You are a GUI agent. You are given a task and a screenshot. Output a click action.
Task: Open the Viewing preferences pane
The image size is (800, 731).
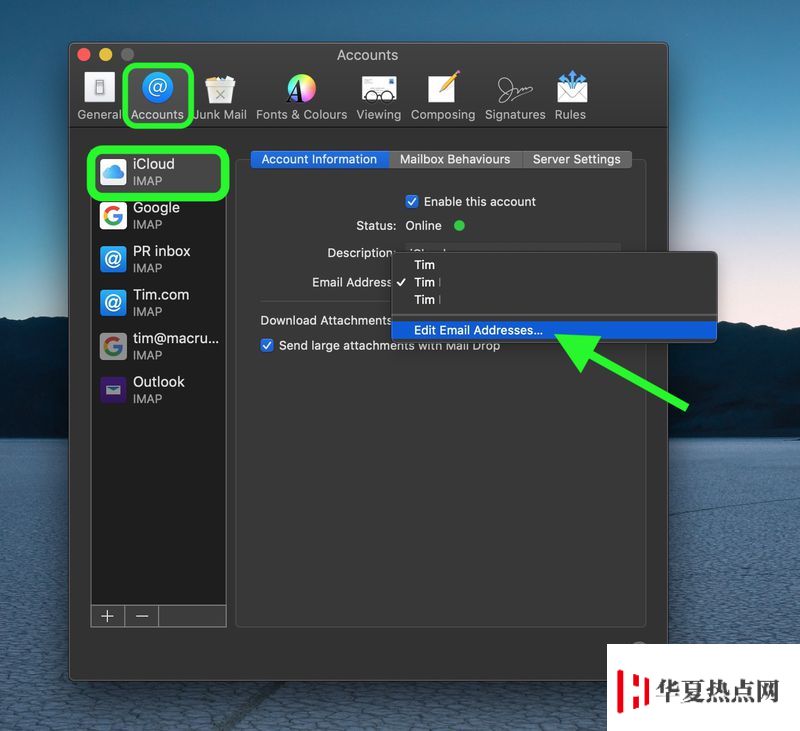tap(379, 96)
